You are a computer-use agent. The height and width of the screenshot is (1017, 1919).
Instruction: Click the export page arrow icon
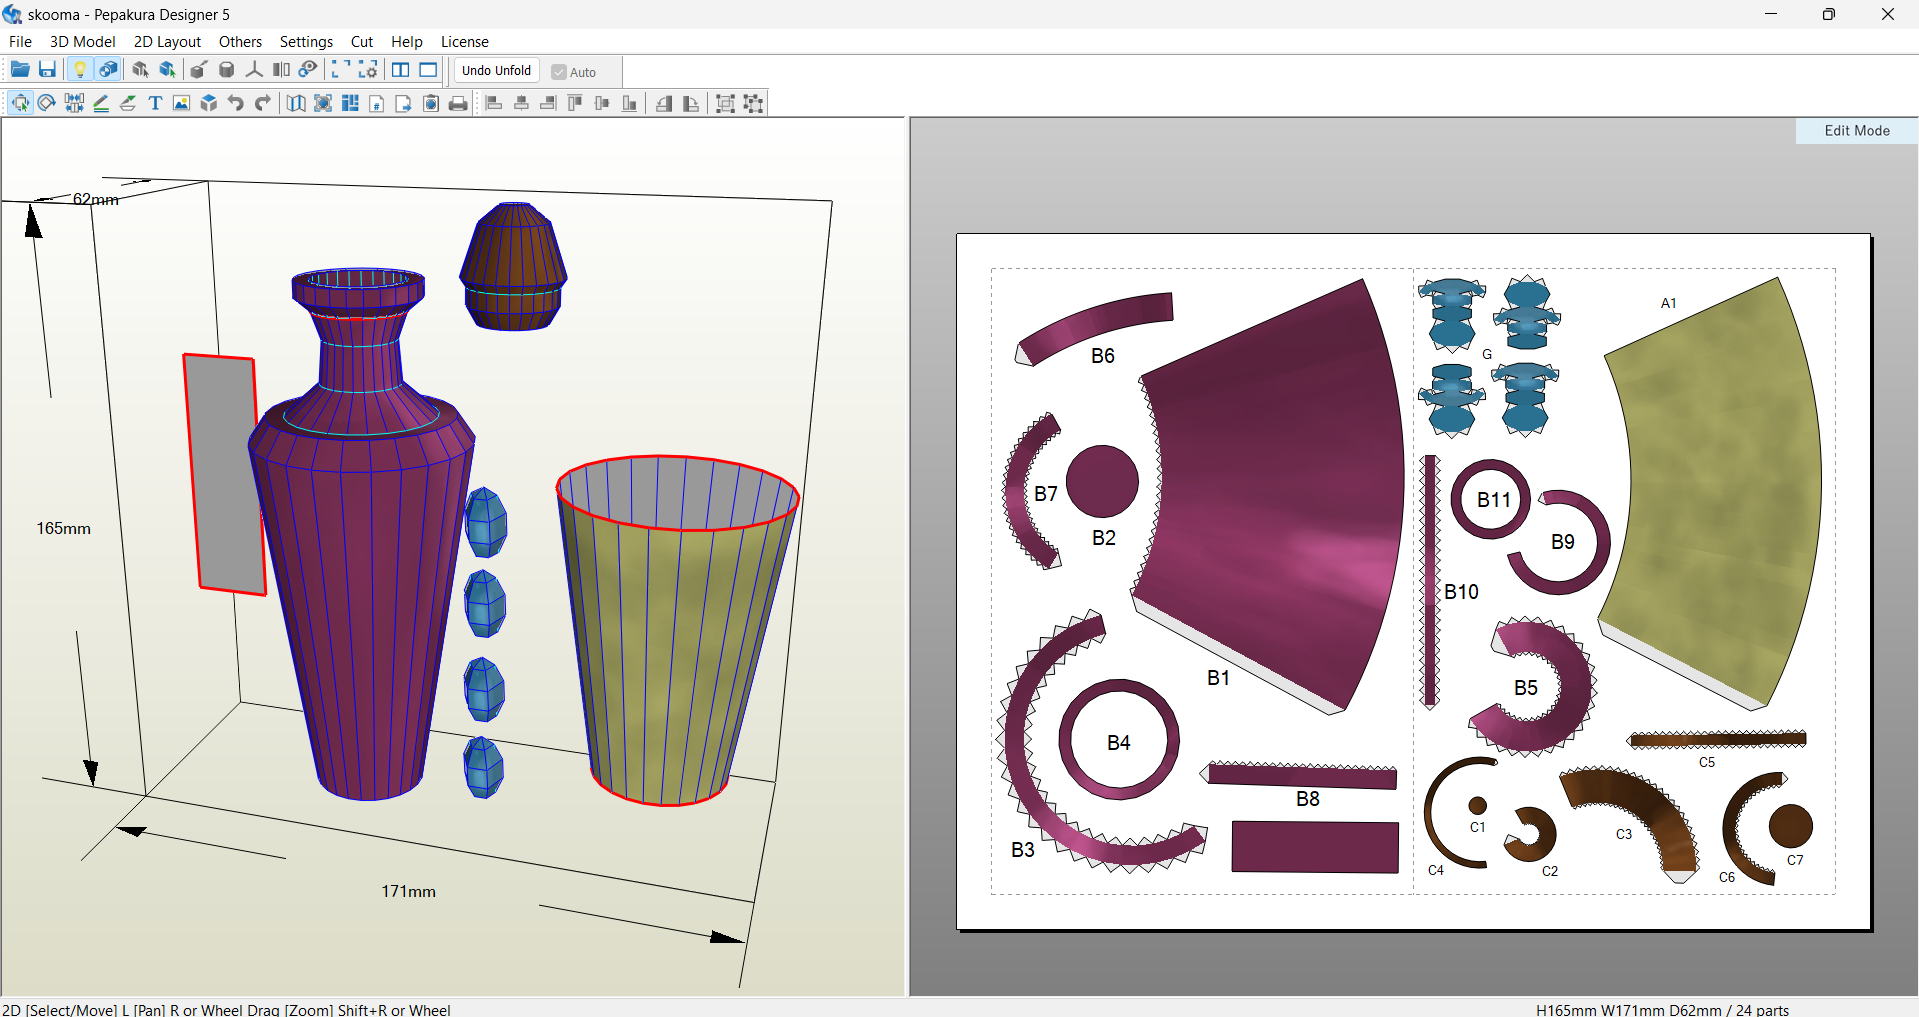point(404,103)
